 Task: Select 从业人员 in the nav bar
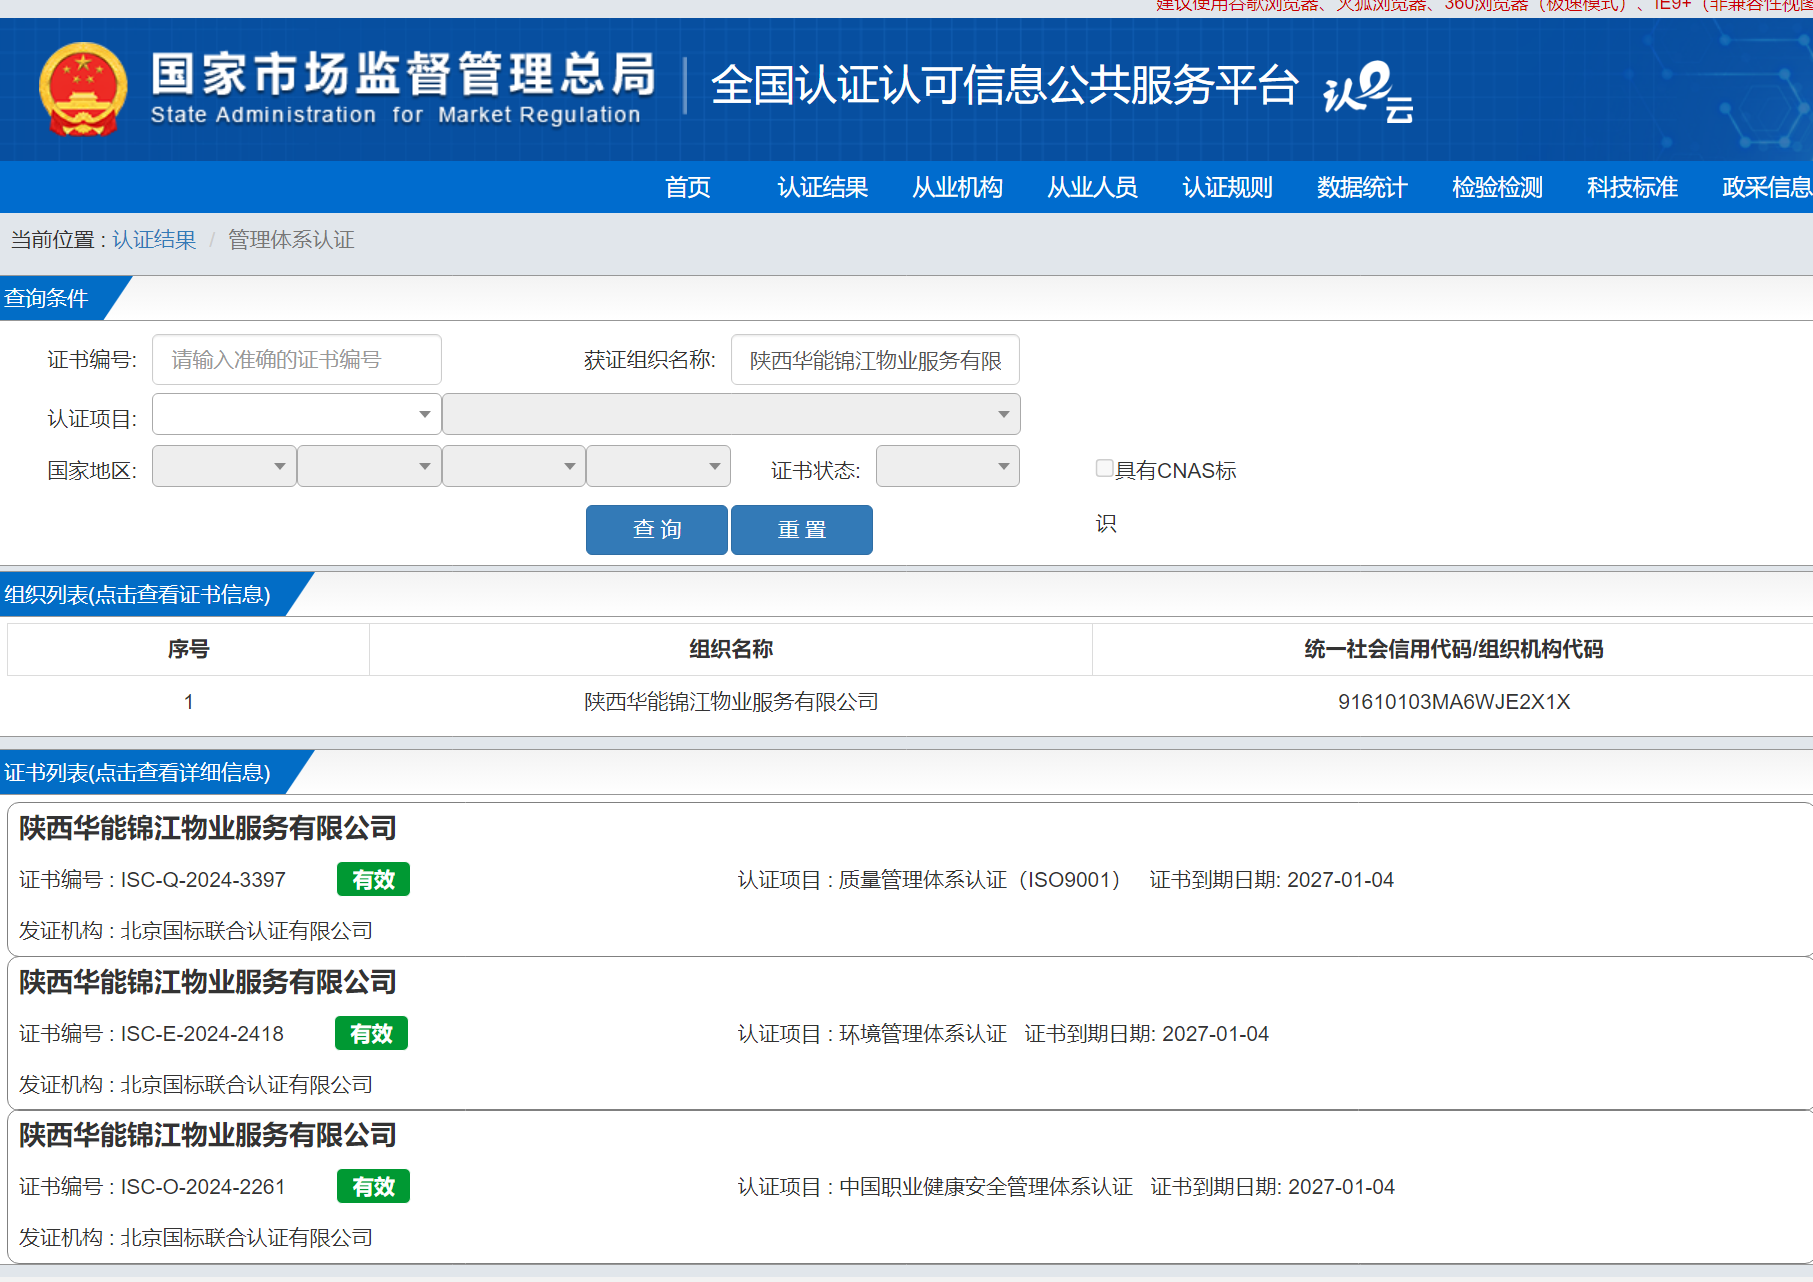pos(1093,187)
